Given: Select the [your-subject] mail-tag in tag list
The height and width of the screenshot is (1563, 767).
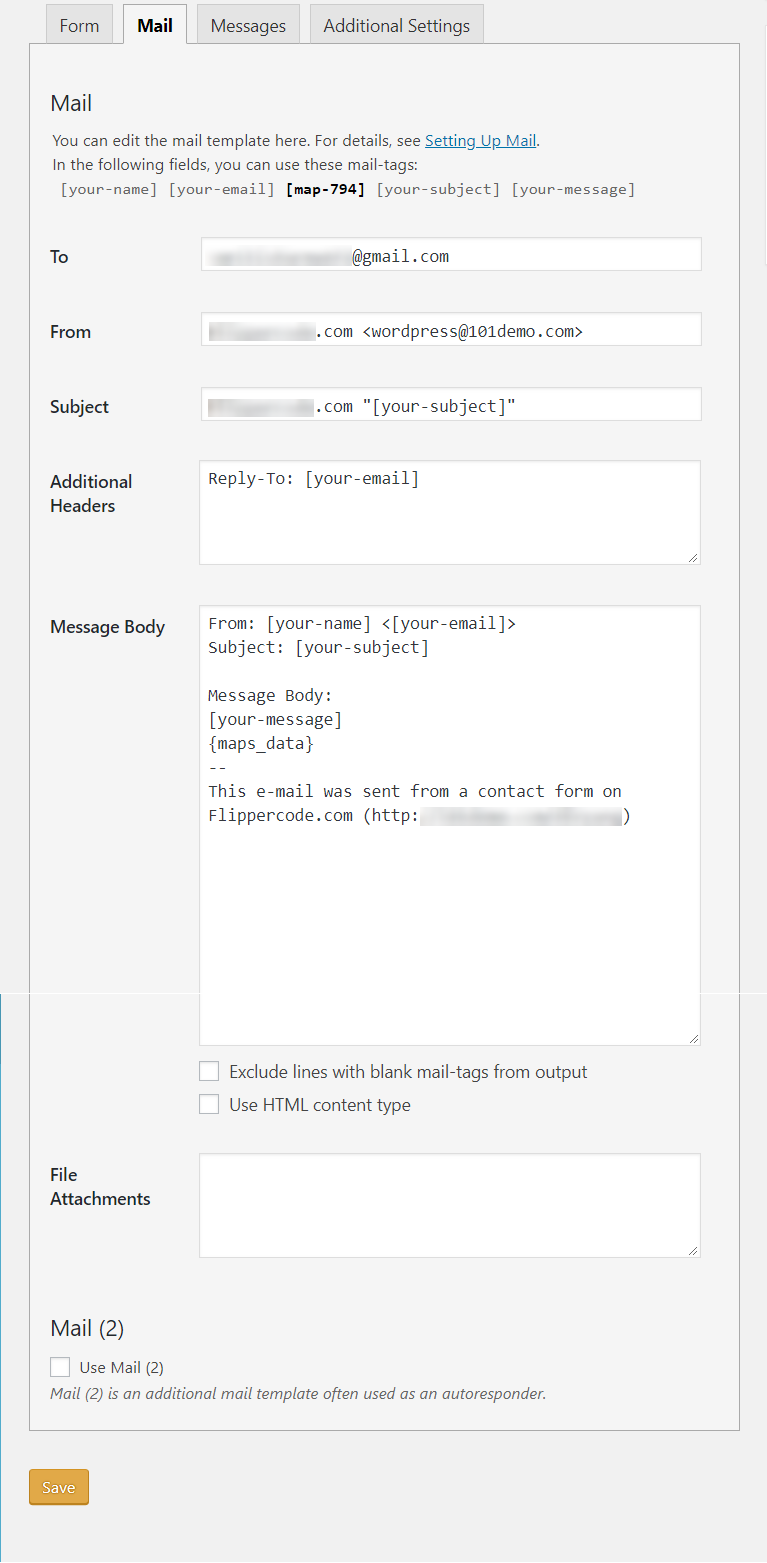Looking at the screenshot, I should pos(438,189).
